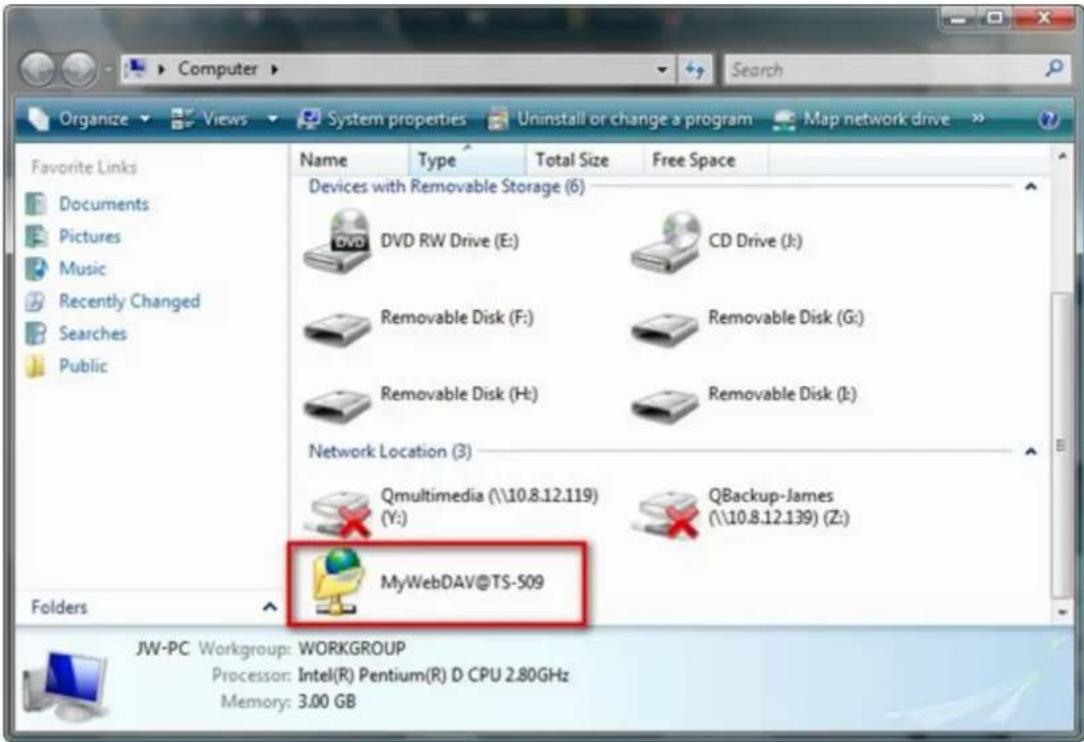Click the Searches icon in sidebar

pyautogui.click(x=36, y=333)
